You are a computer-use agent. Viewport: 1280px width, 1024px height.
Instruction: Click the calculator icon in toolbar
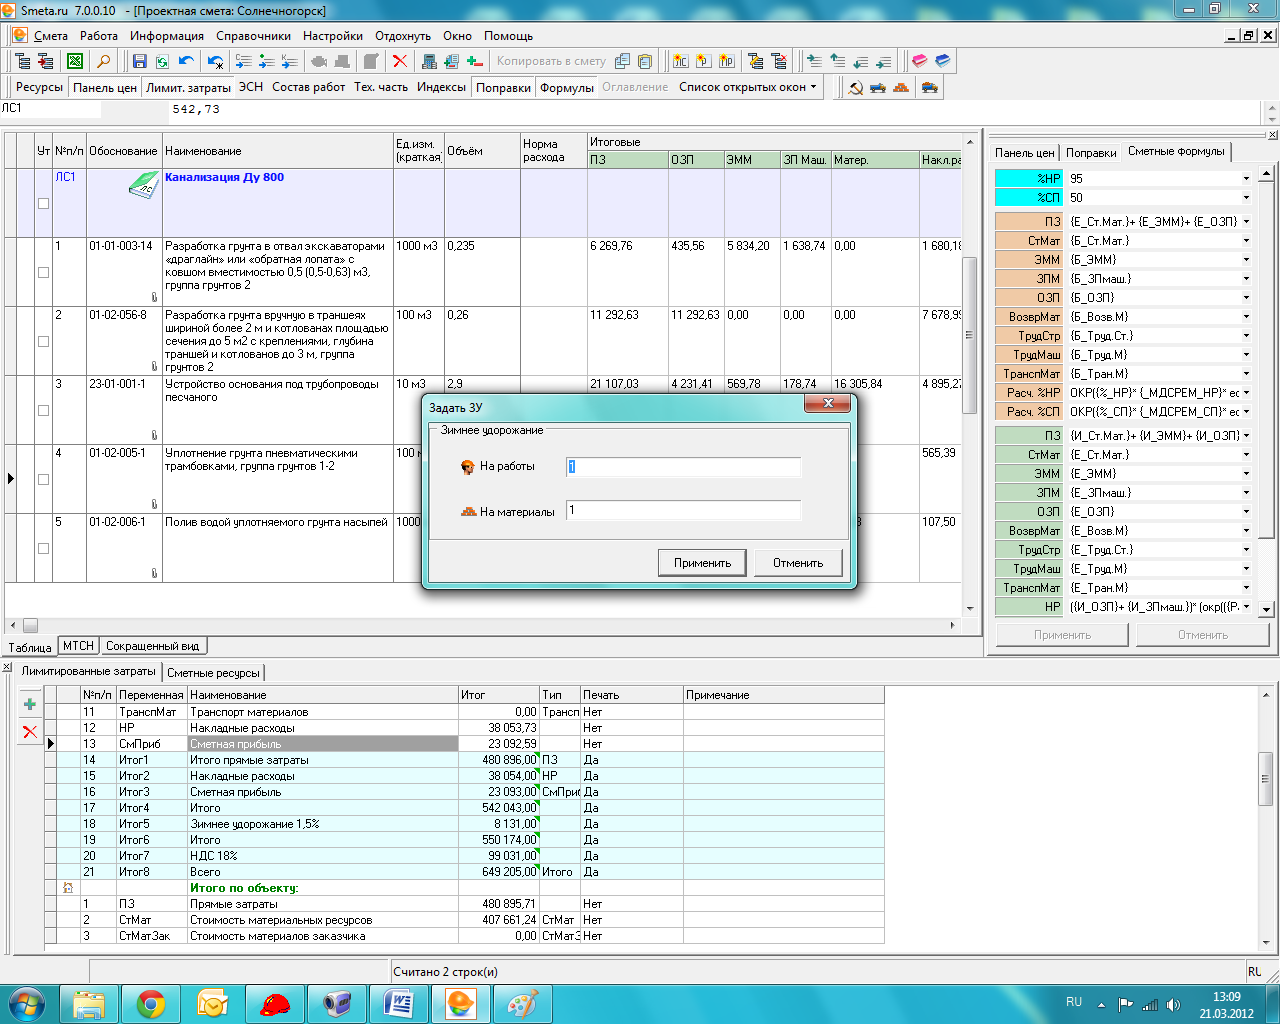coord(429,62)
